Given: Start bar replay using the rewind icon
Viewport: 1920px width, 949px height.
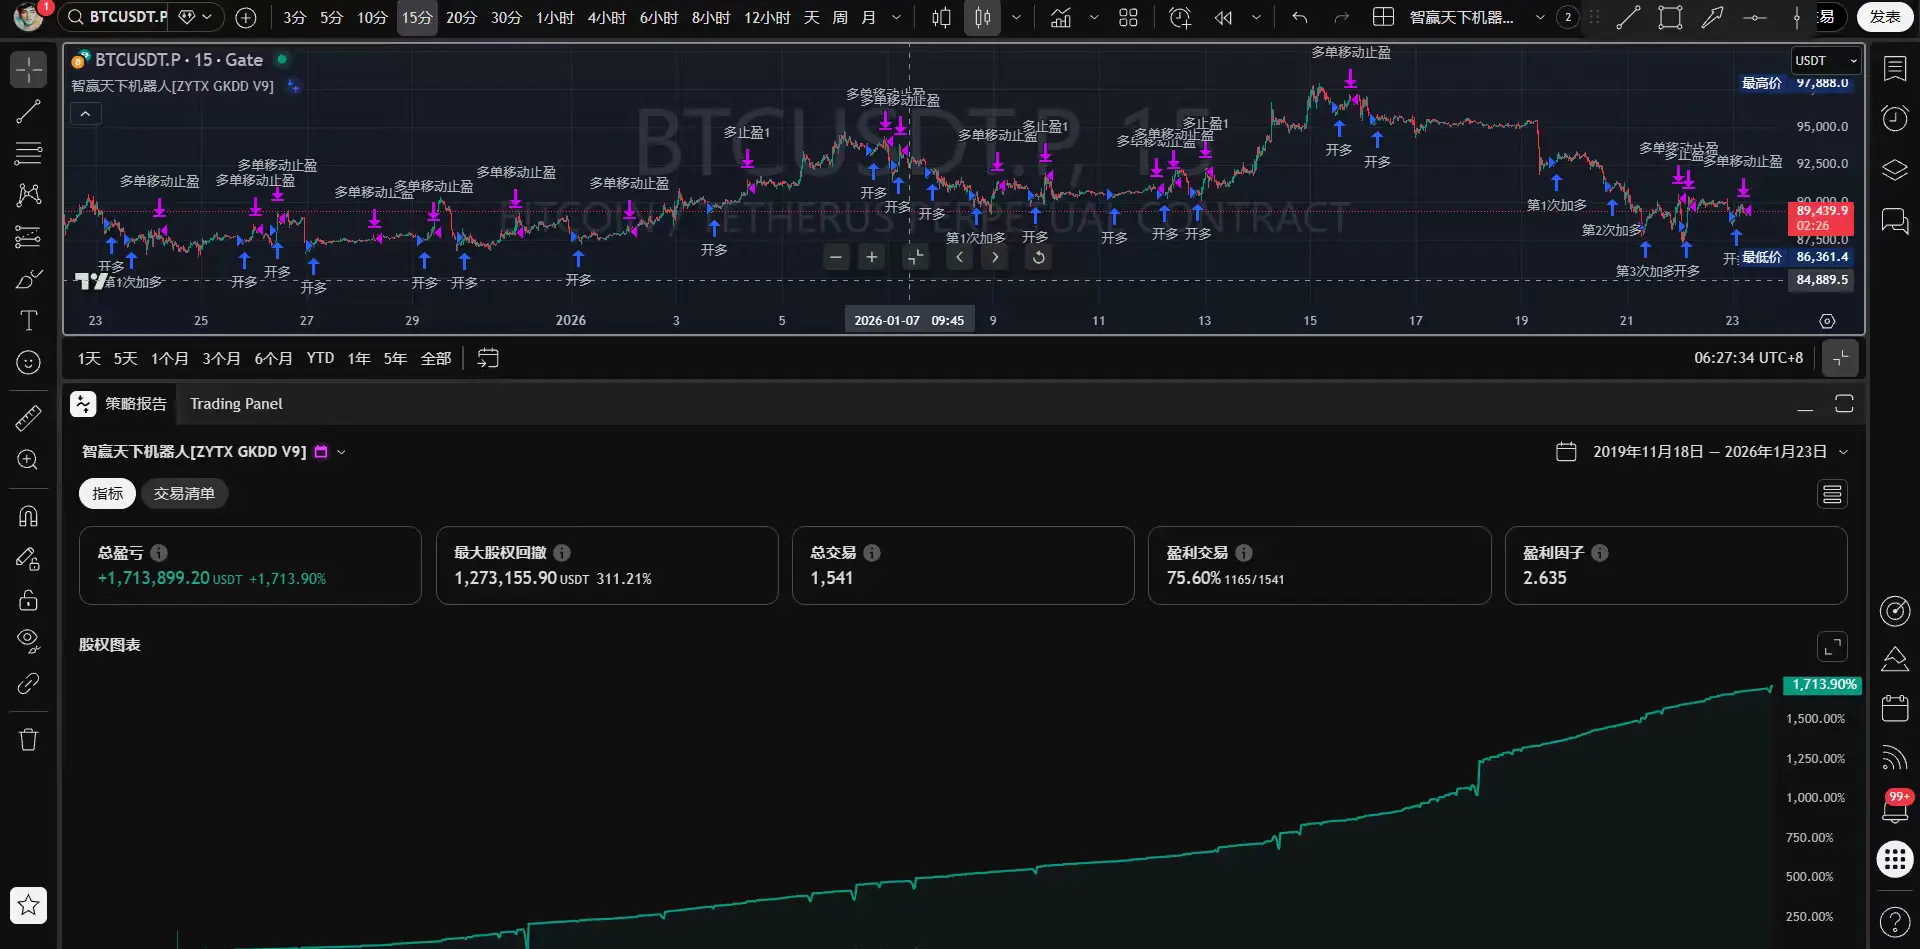Looking at the screenshot, I should (1223, 17).
